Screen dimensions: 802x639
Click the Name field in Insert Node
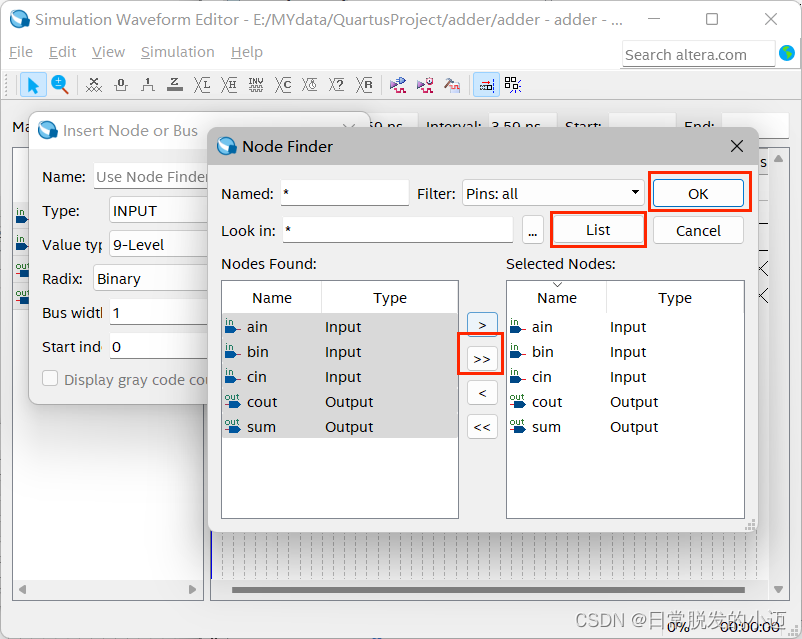(151, 177)
